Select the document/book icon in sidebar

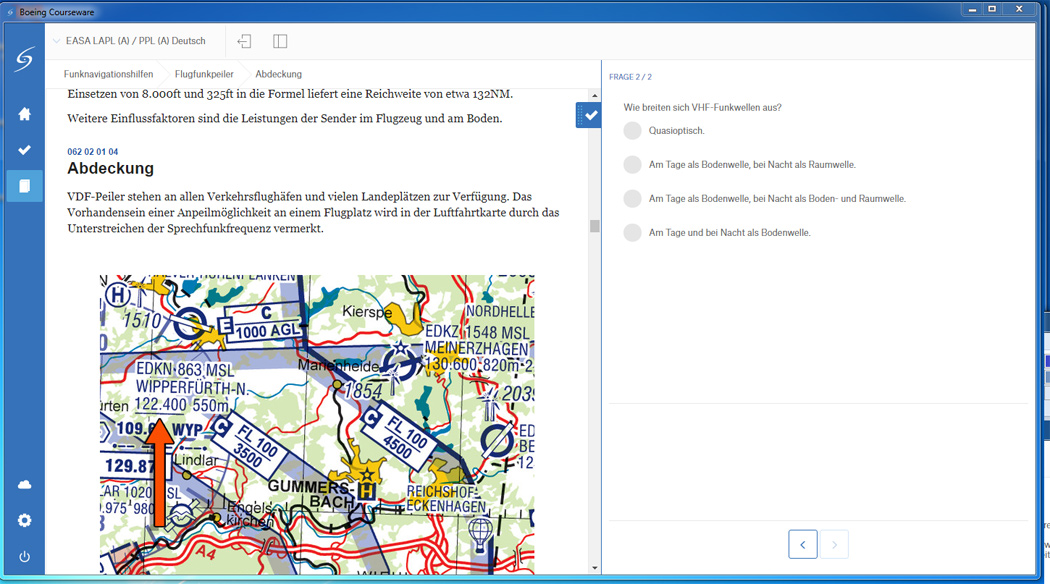(x=24, y=186)
